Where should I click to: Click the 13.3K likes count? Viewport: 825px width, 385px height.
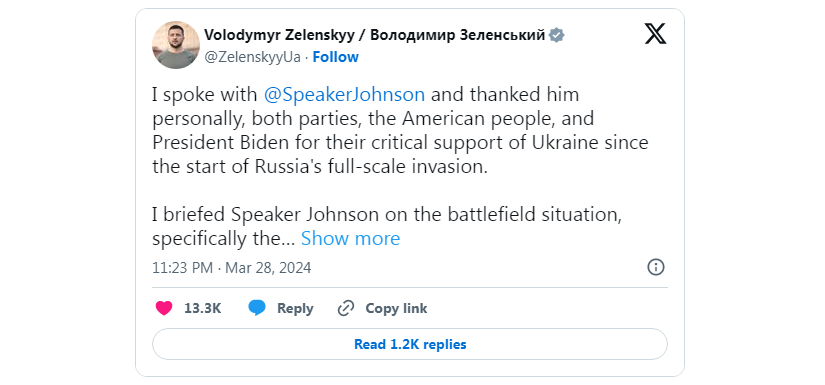point(203,308)
